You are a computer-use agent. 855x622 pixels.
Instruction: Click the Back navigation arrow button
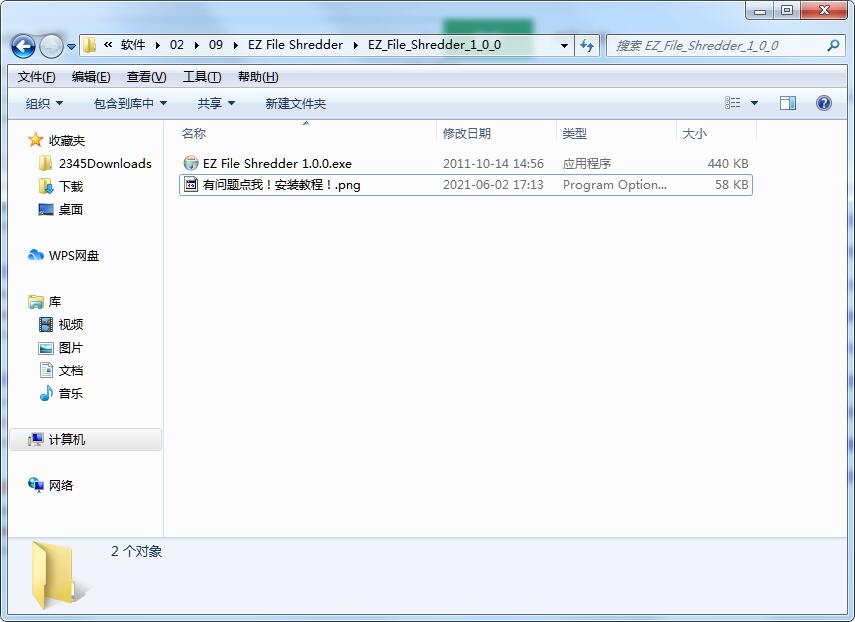(x=23, y=46)
